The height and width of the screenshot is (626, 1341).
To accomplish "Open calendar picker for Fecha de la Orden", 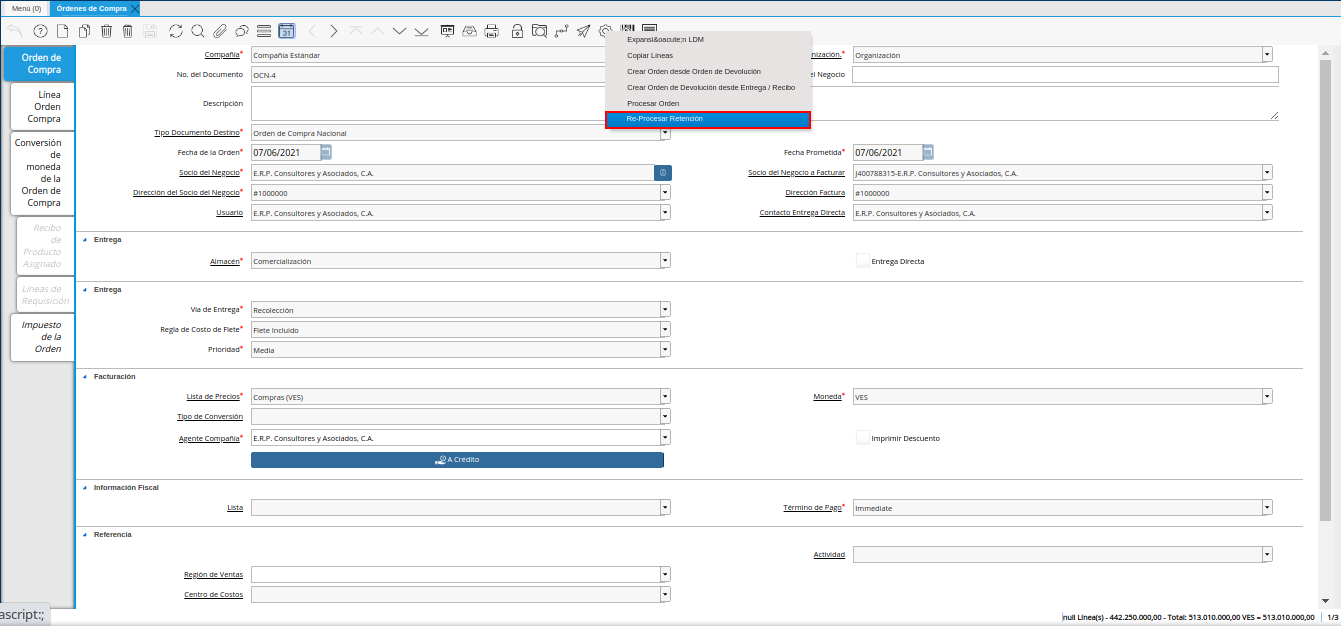I will point(326,153).
